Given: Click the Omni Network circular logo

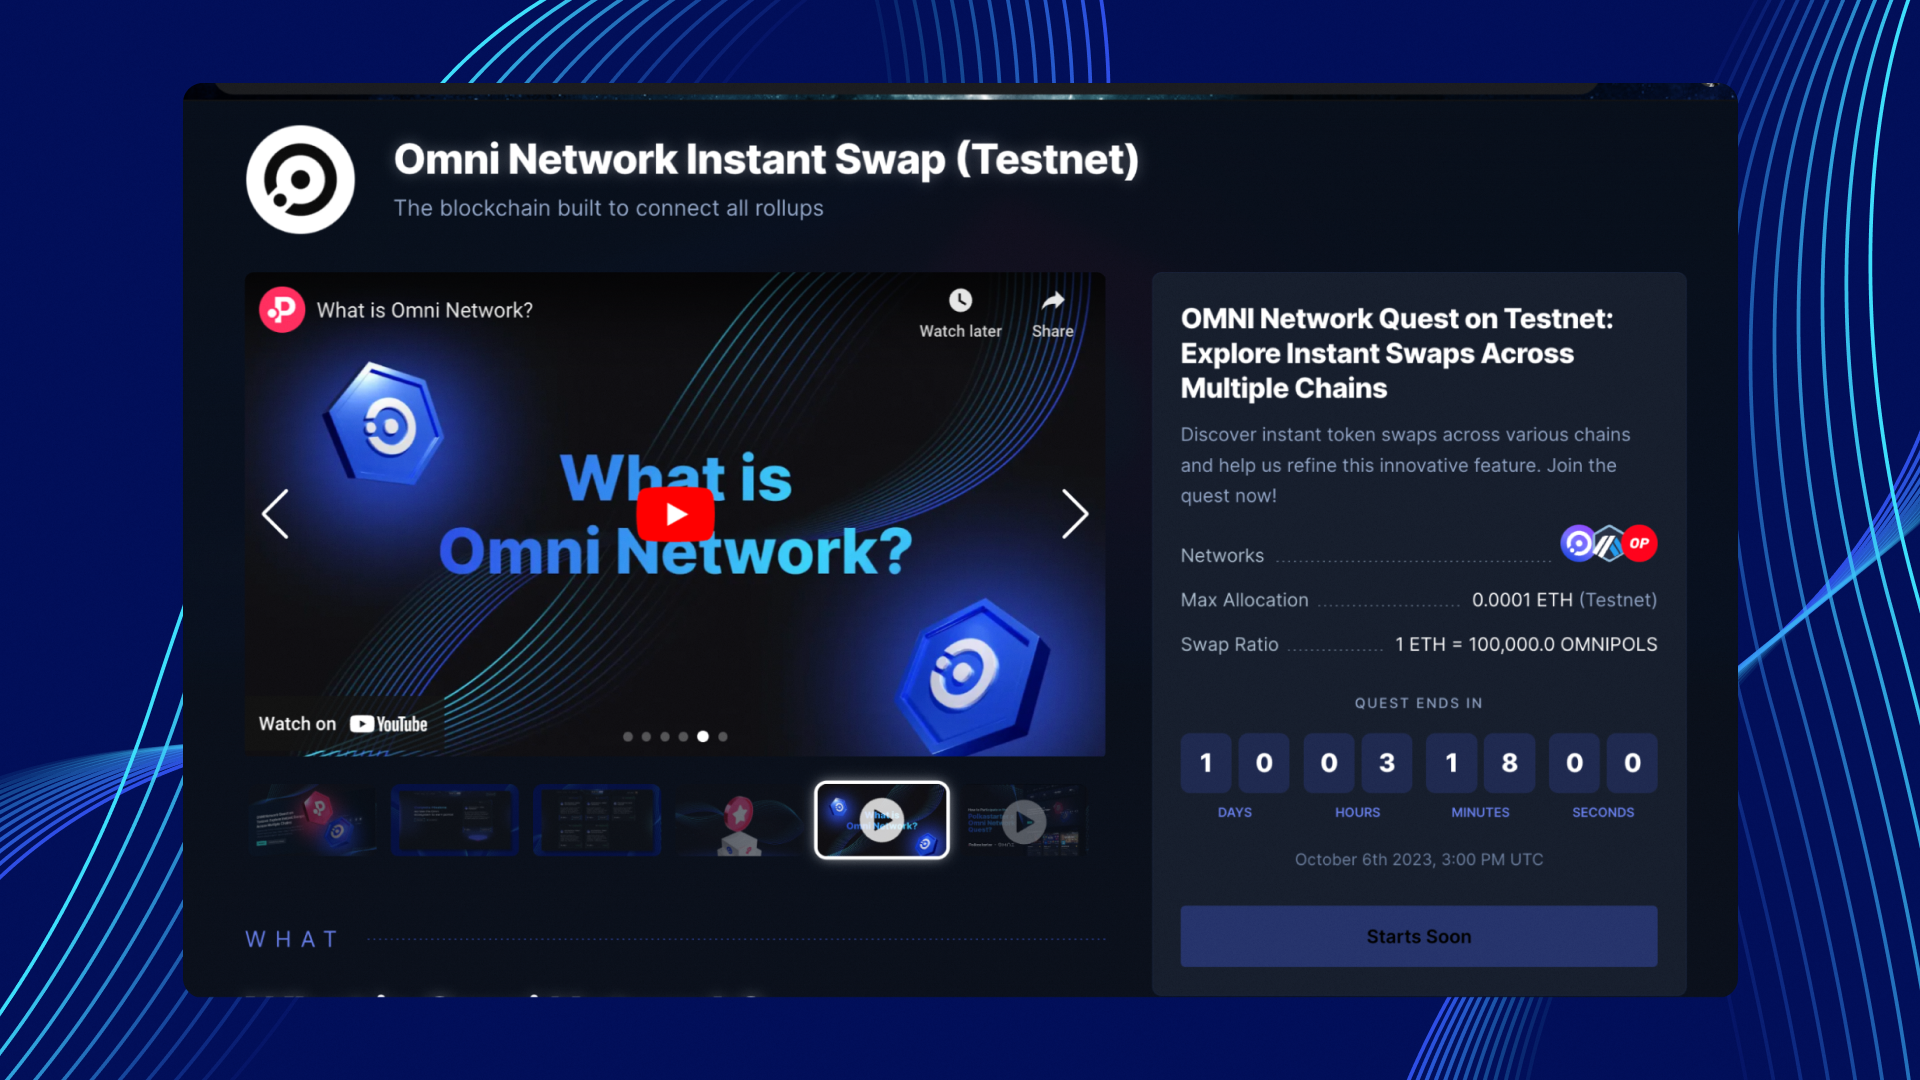Looking at the screenshot, I should (300, 180).
